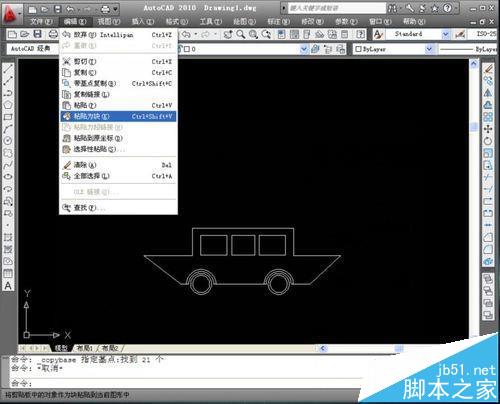Screen dimensions: 500x404
Task: Click the binoculars search icon in the title bar
Action: (x=392, y=9)
